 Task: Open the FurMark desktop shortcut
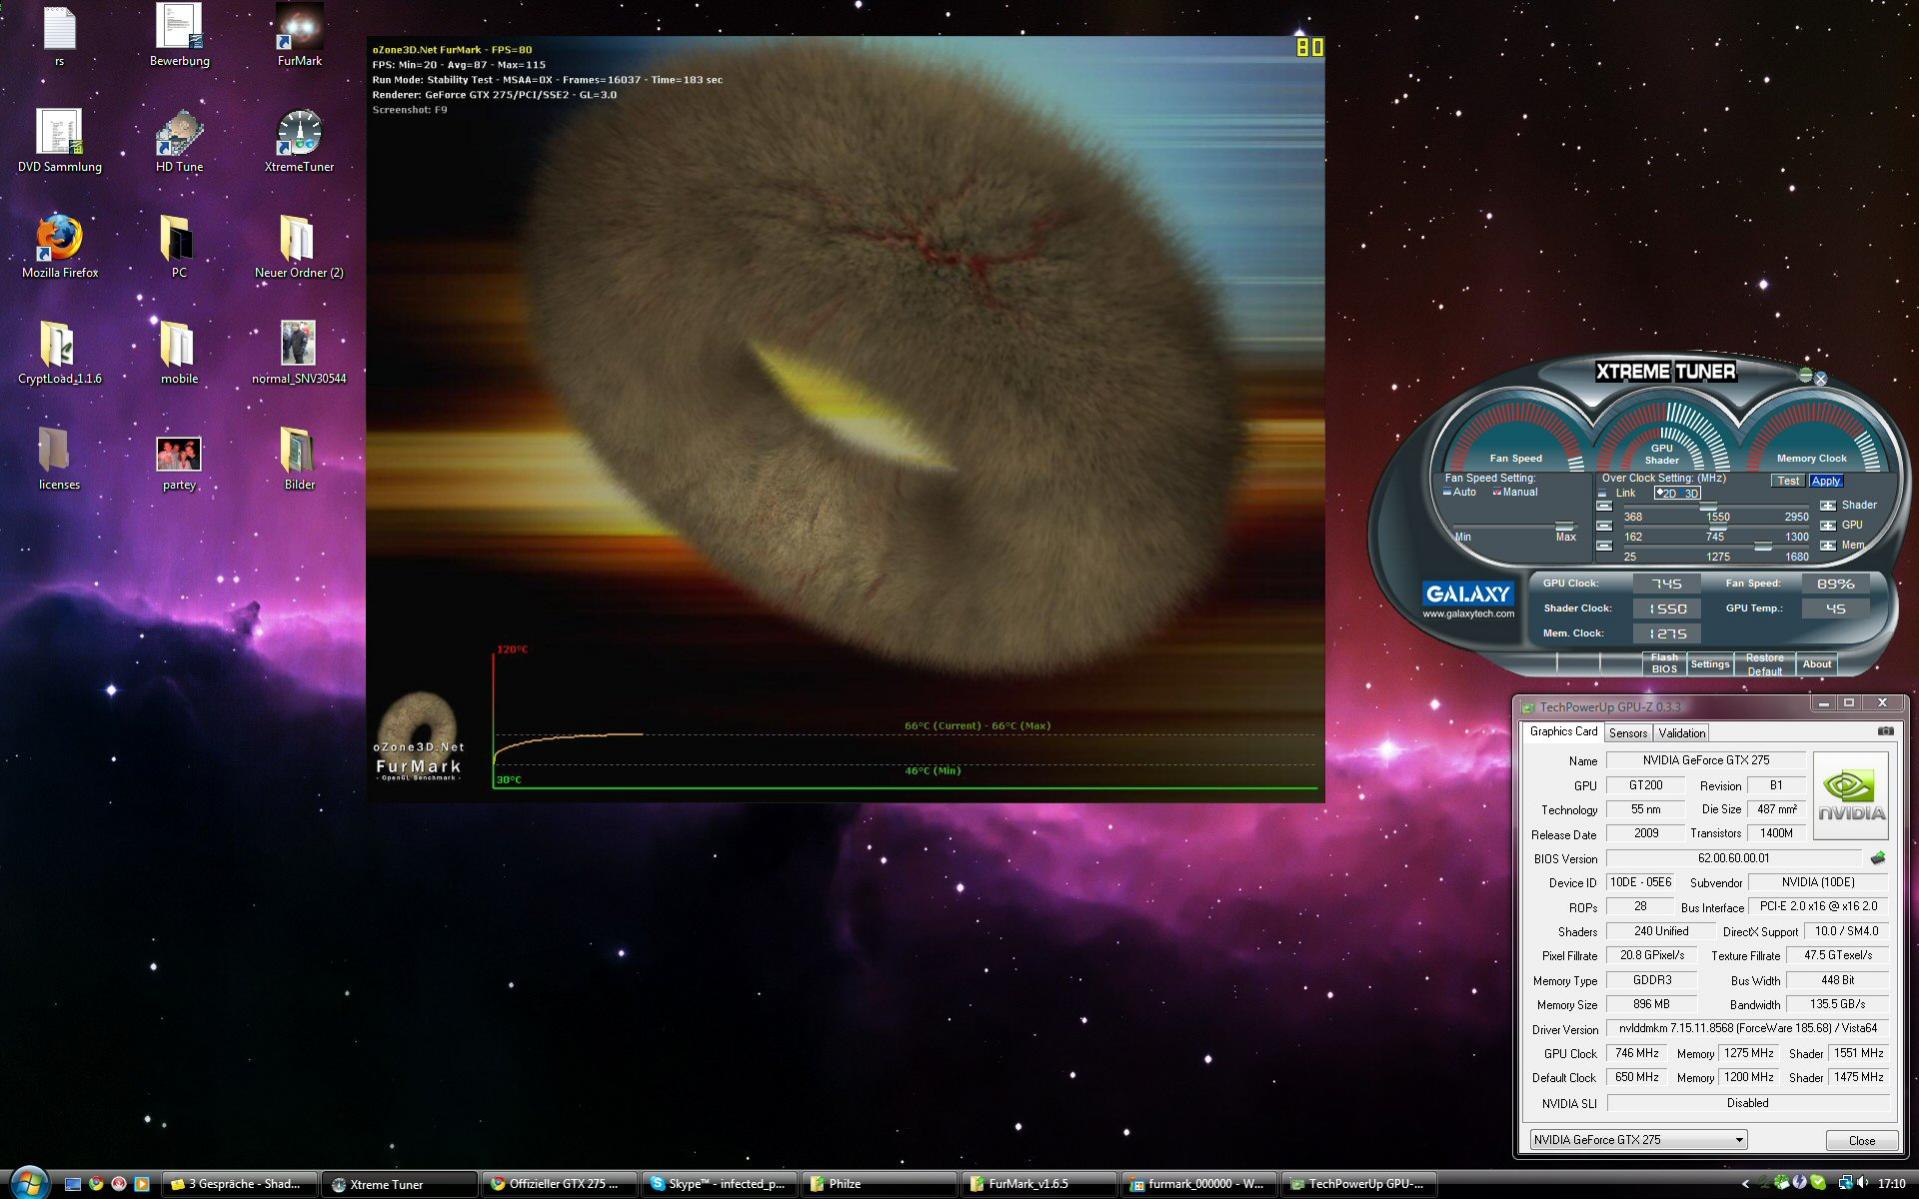(x=299, y=34)
